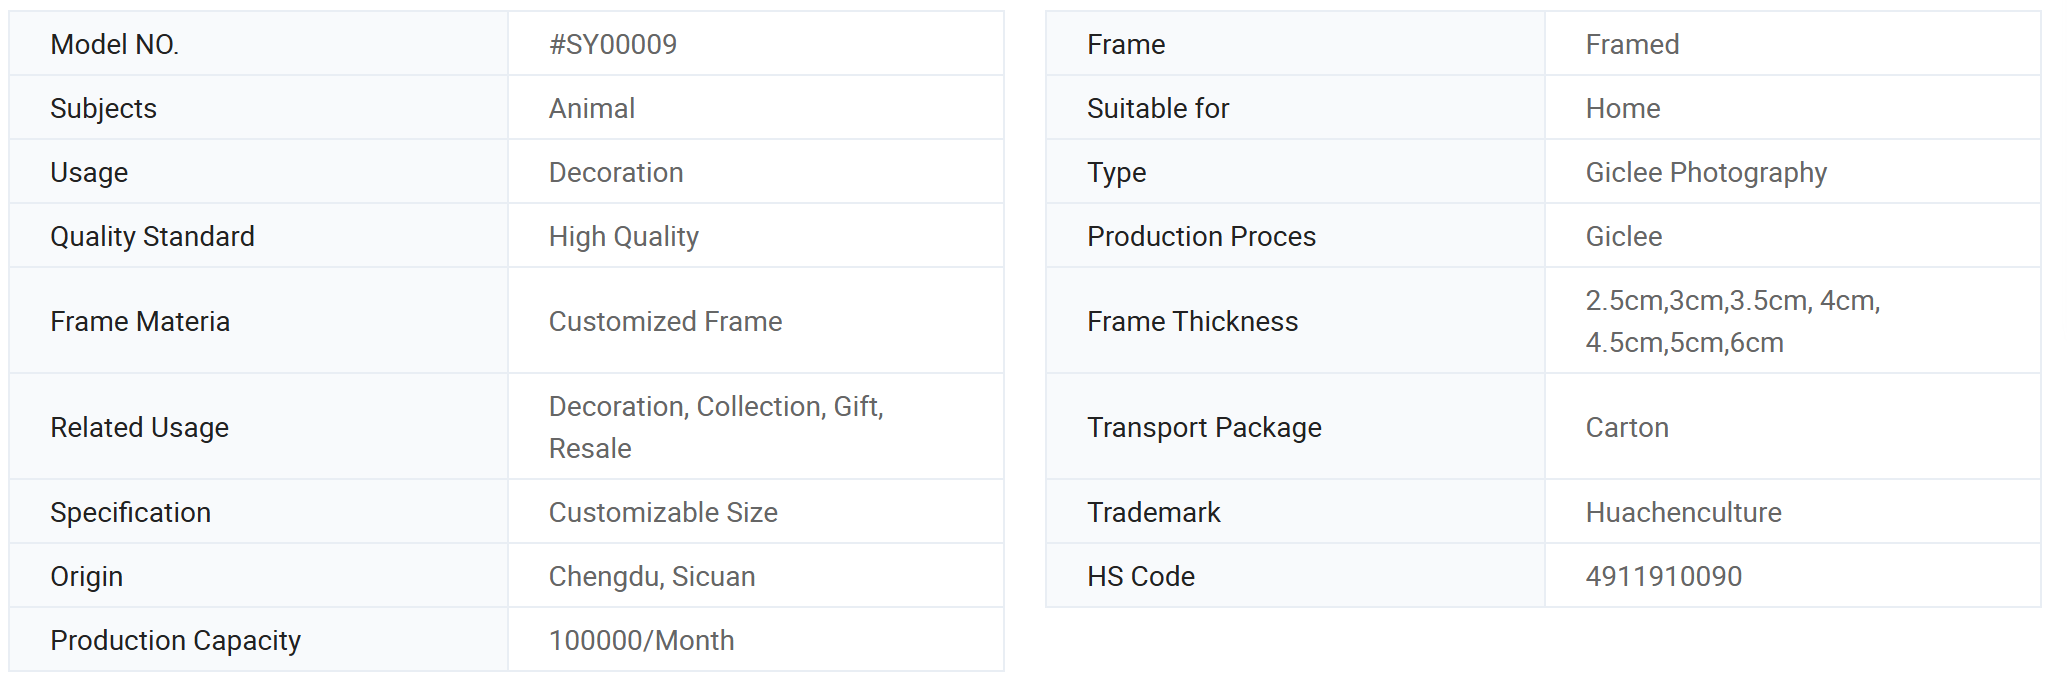Select the High Quality value

[623, 236]
